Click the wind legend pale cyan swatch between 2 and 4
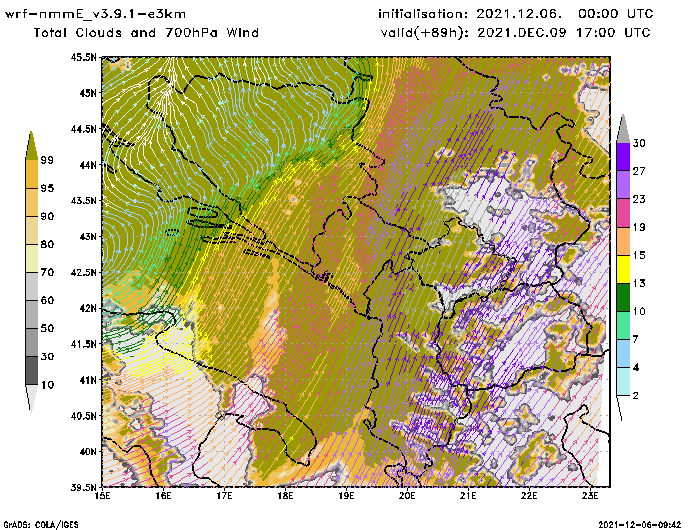 623,381
